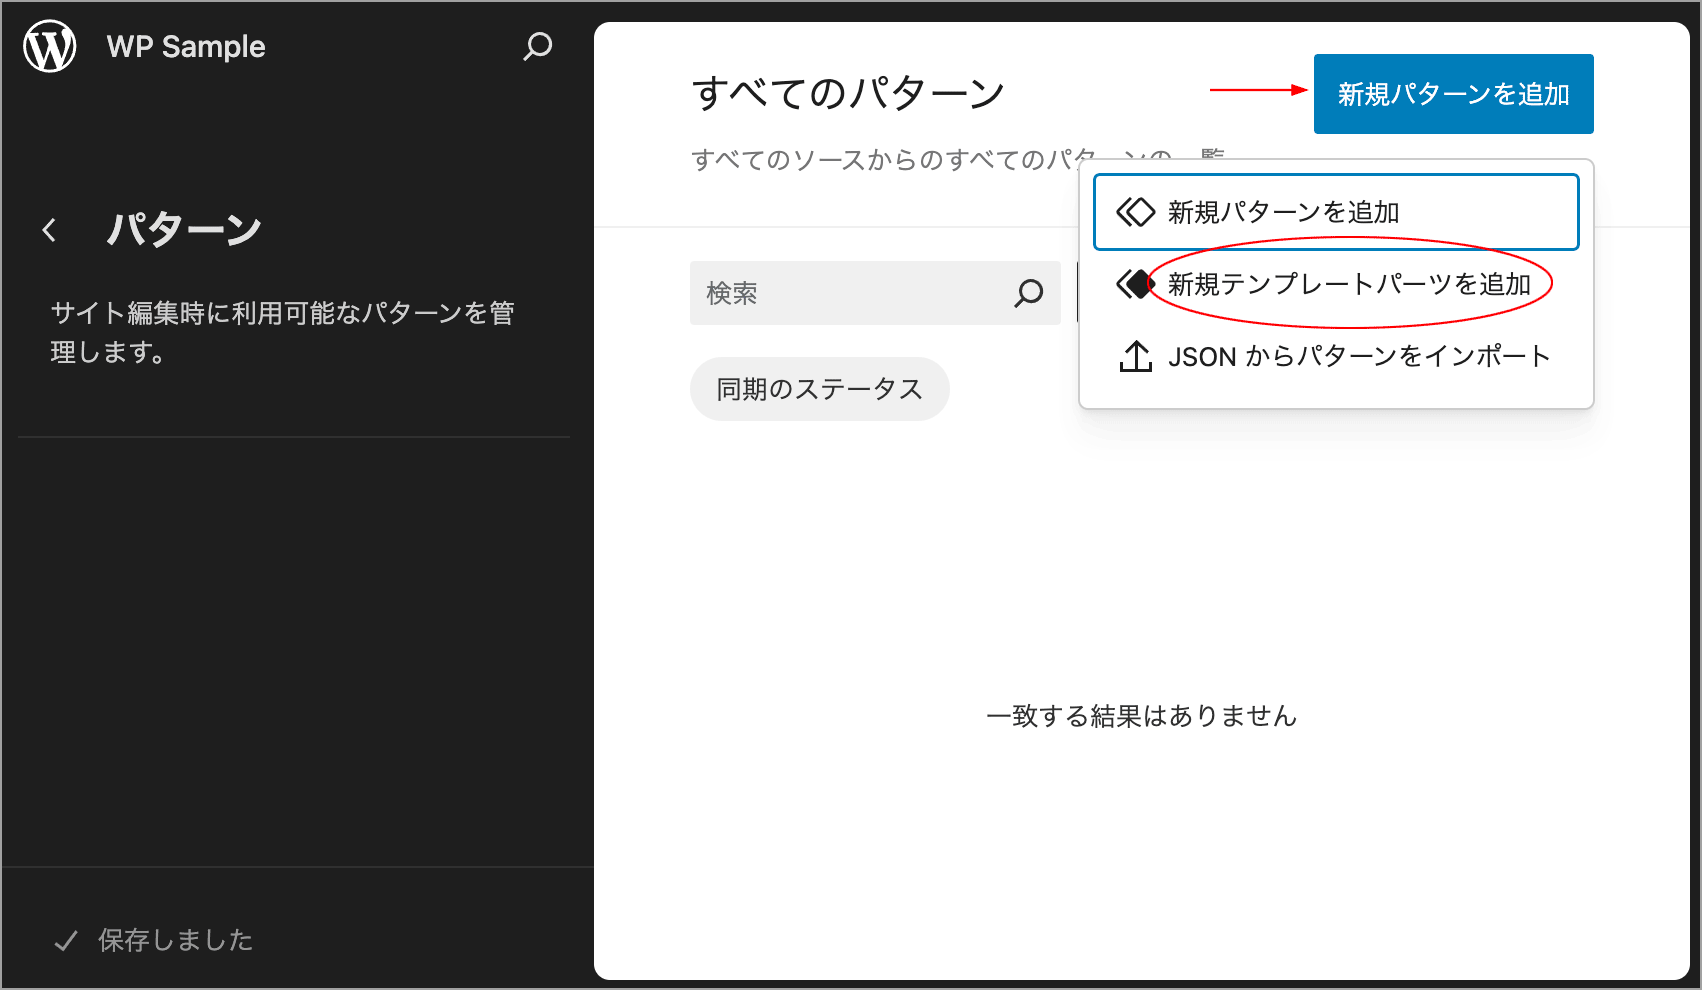Click the WordPress logo icon
The image size is (1702, 990).
pos(50,47)
